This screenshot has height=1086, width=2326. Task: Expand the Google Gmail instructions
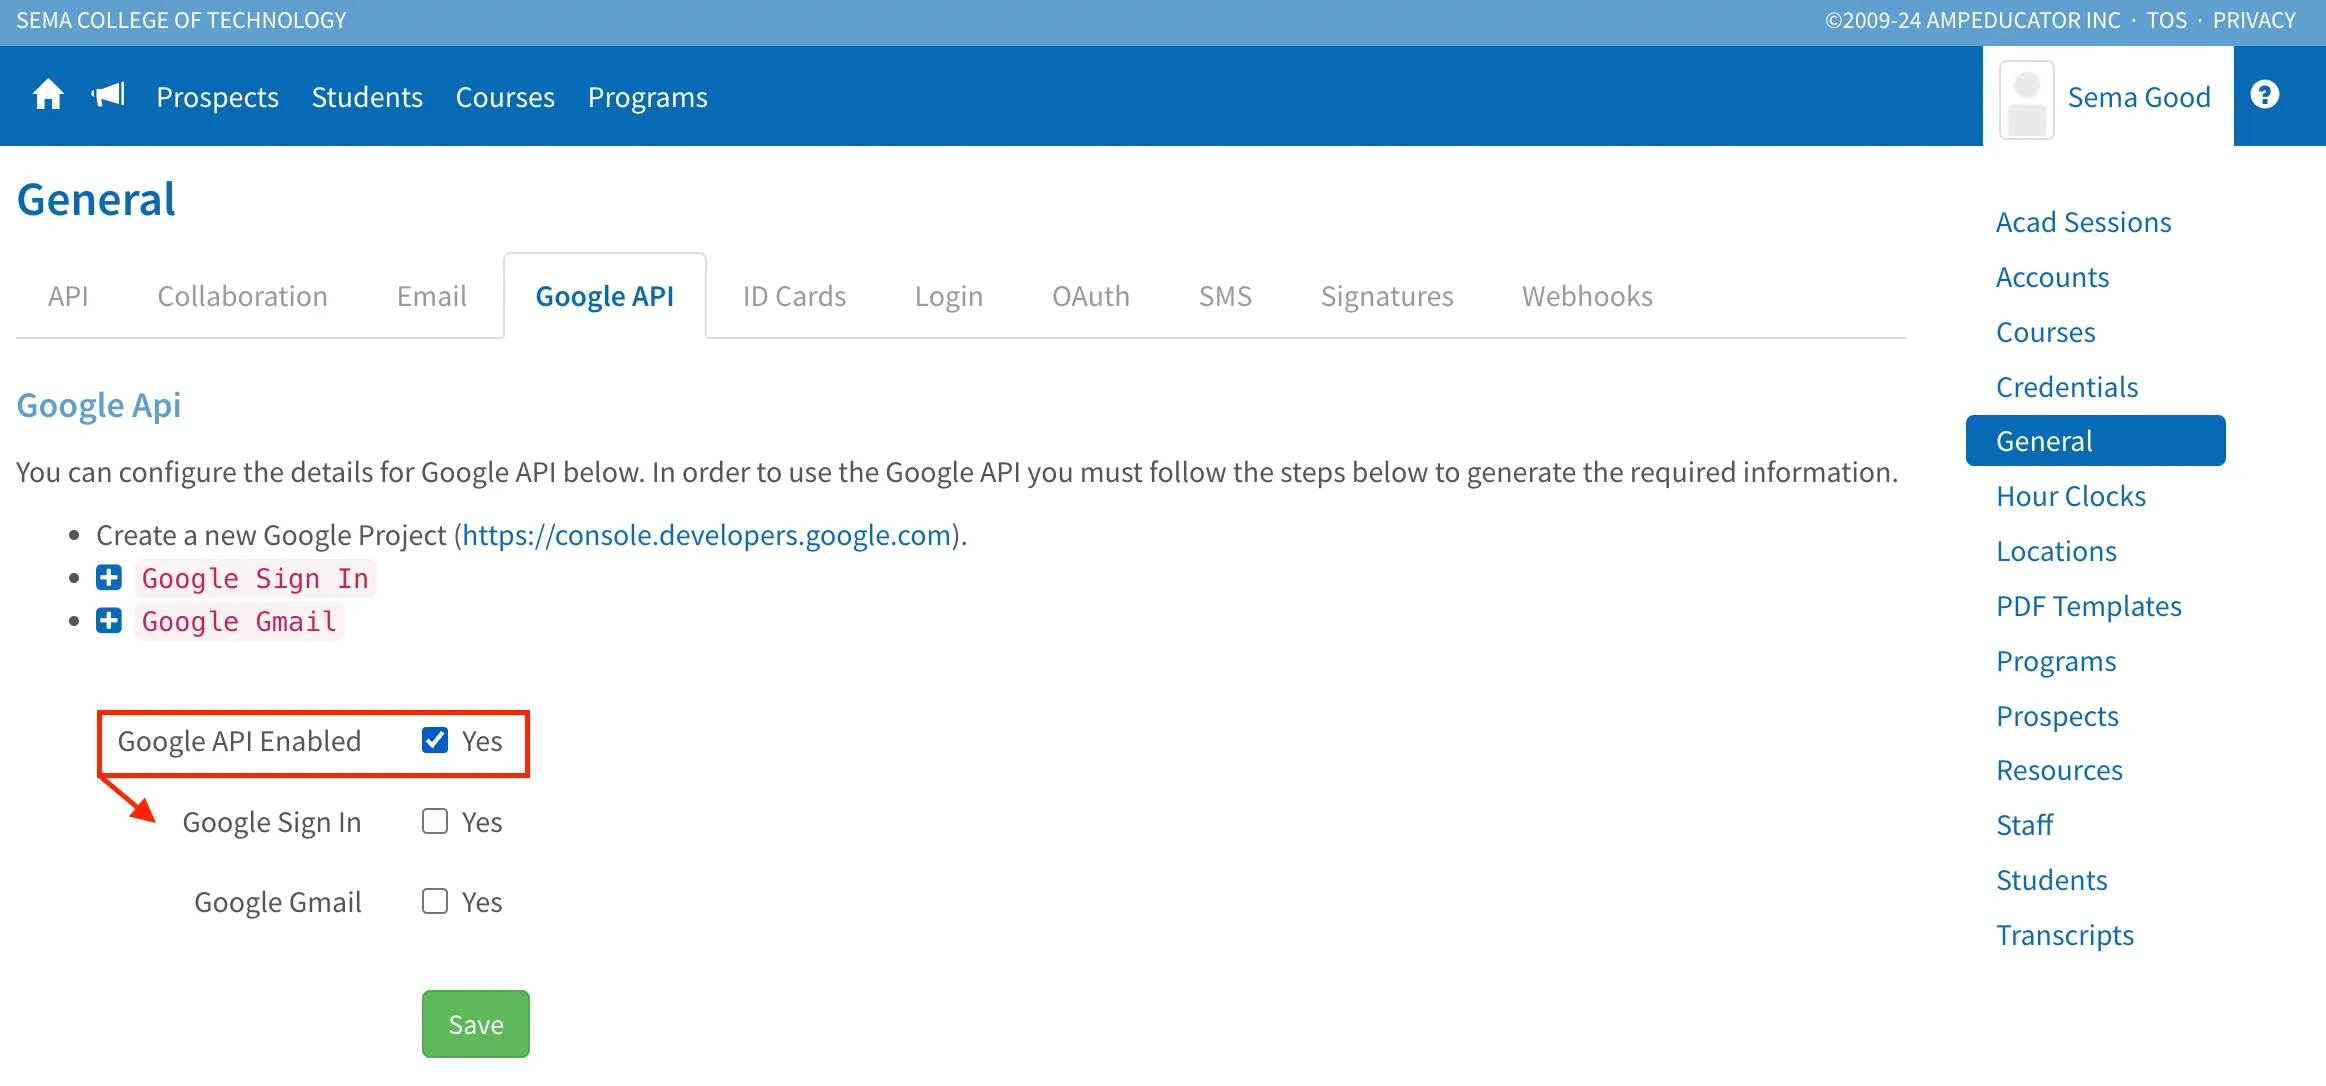(109, 621)
